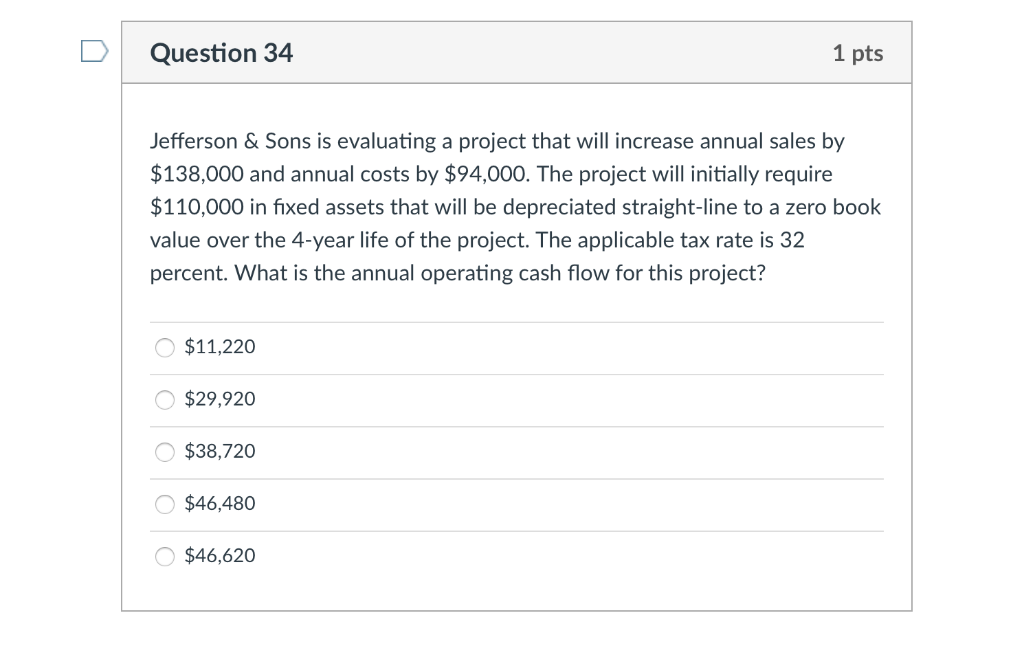Choose the answer labeled $11,220
The width and height of the screenshot is (1024, 657).
[x=219, y=347]
